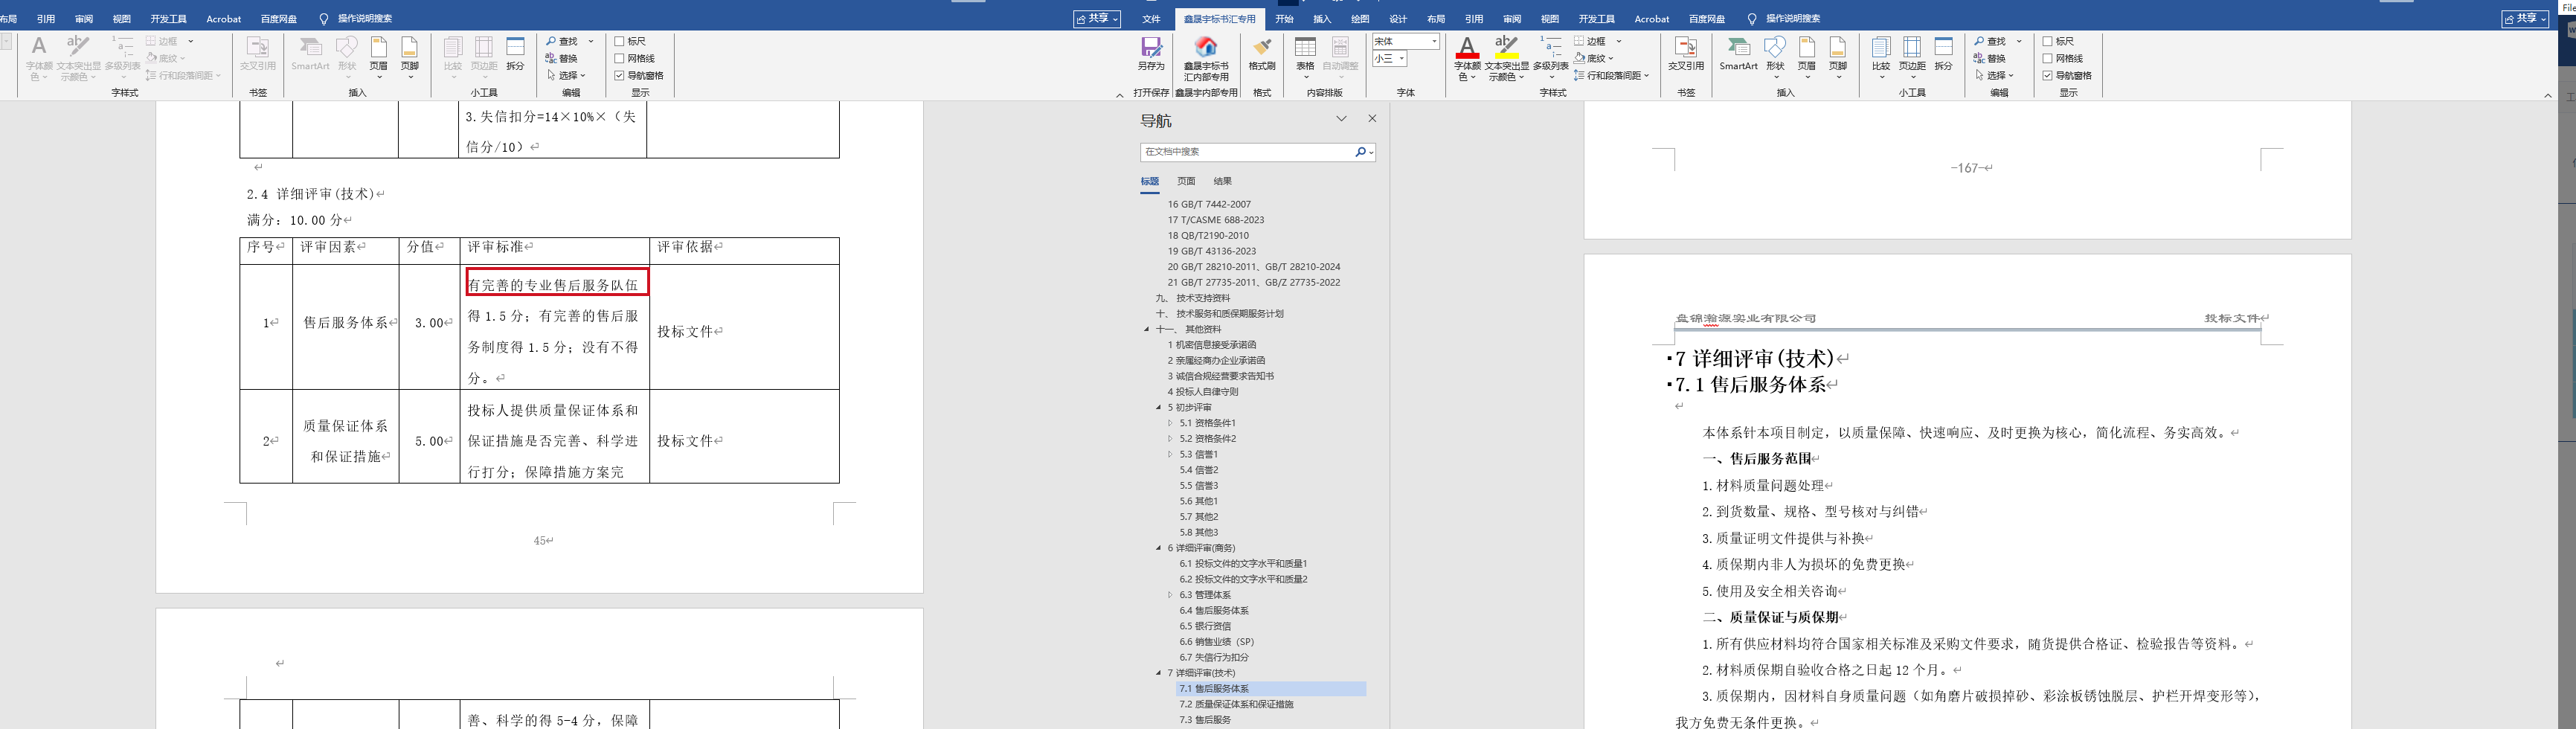This screenshot has width=2576, height=729.
Task: Insert SmartArt from right window ribbon
Action: (x=1738, y=54)
